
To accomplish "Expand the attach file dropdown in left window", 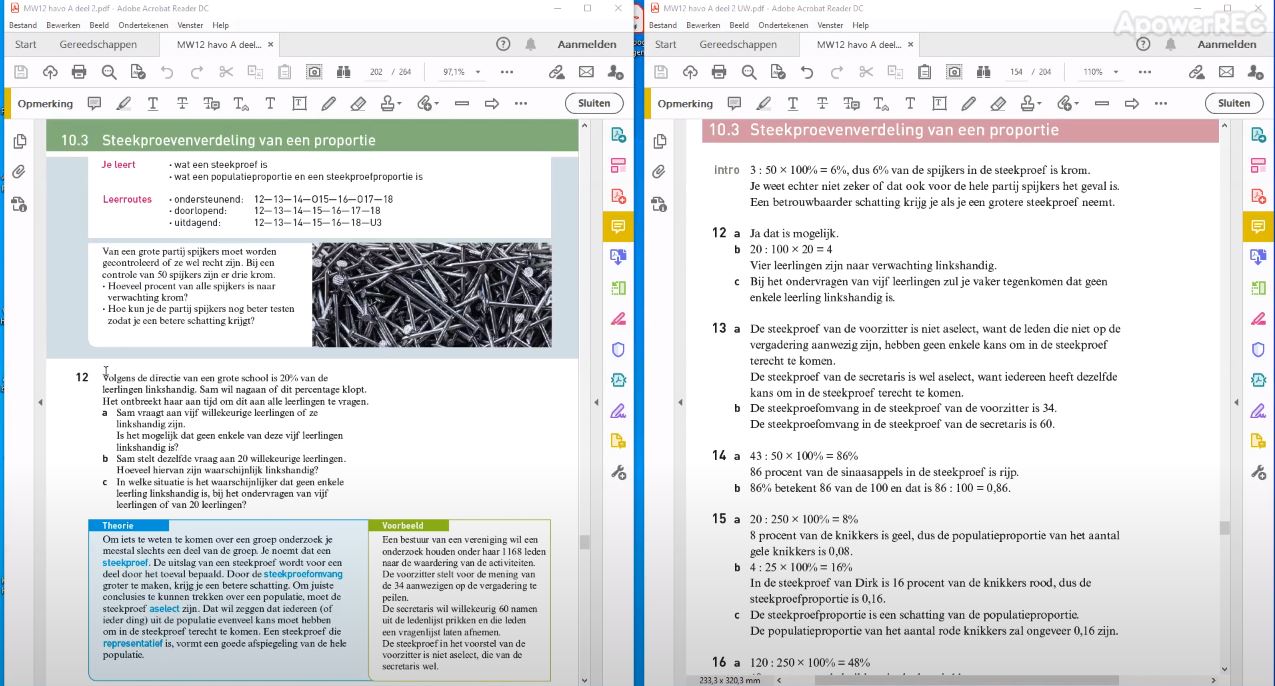I will [x=437, y=103].
